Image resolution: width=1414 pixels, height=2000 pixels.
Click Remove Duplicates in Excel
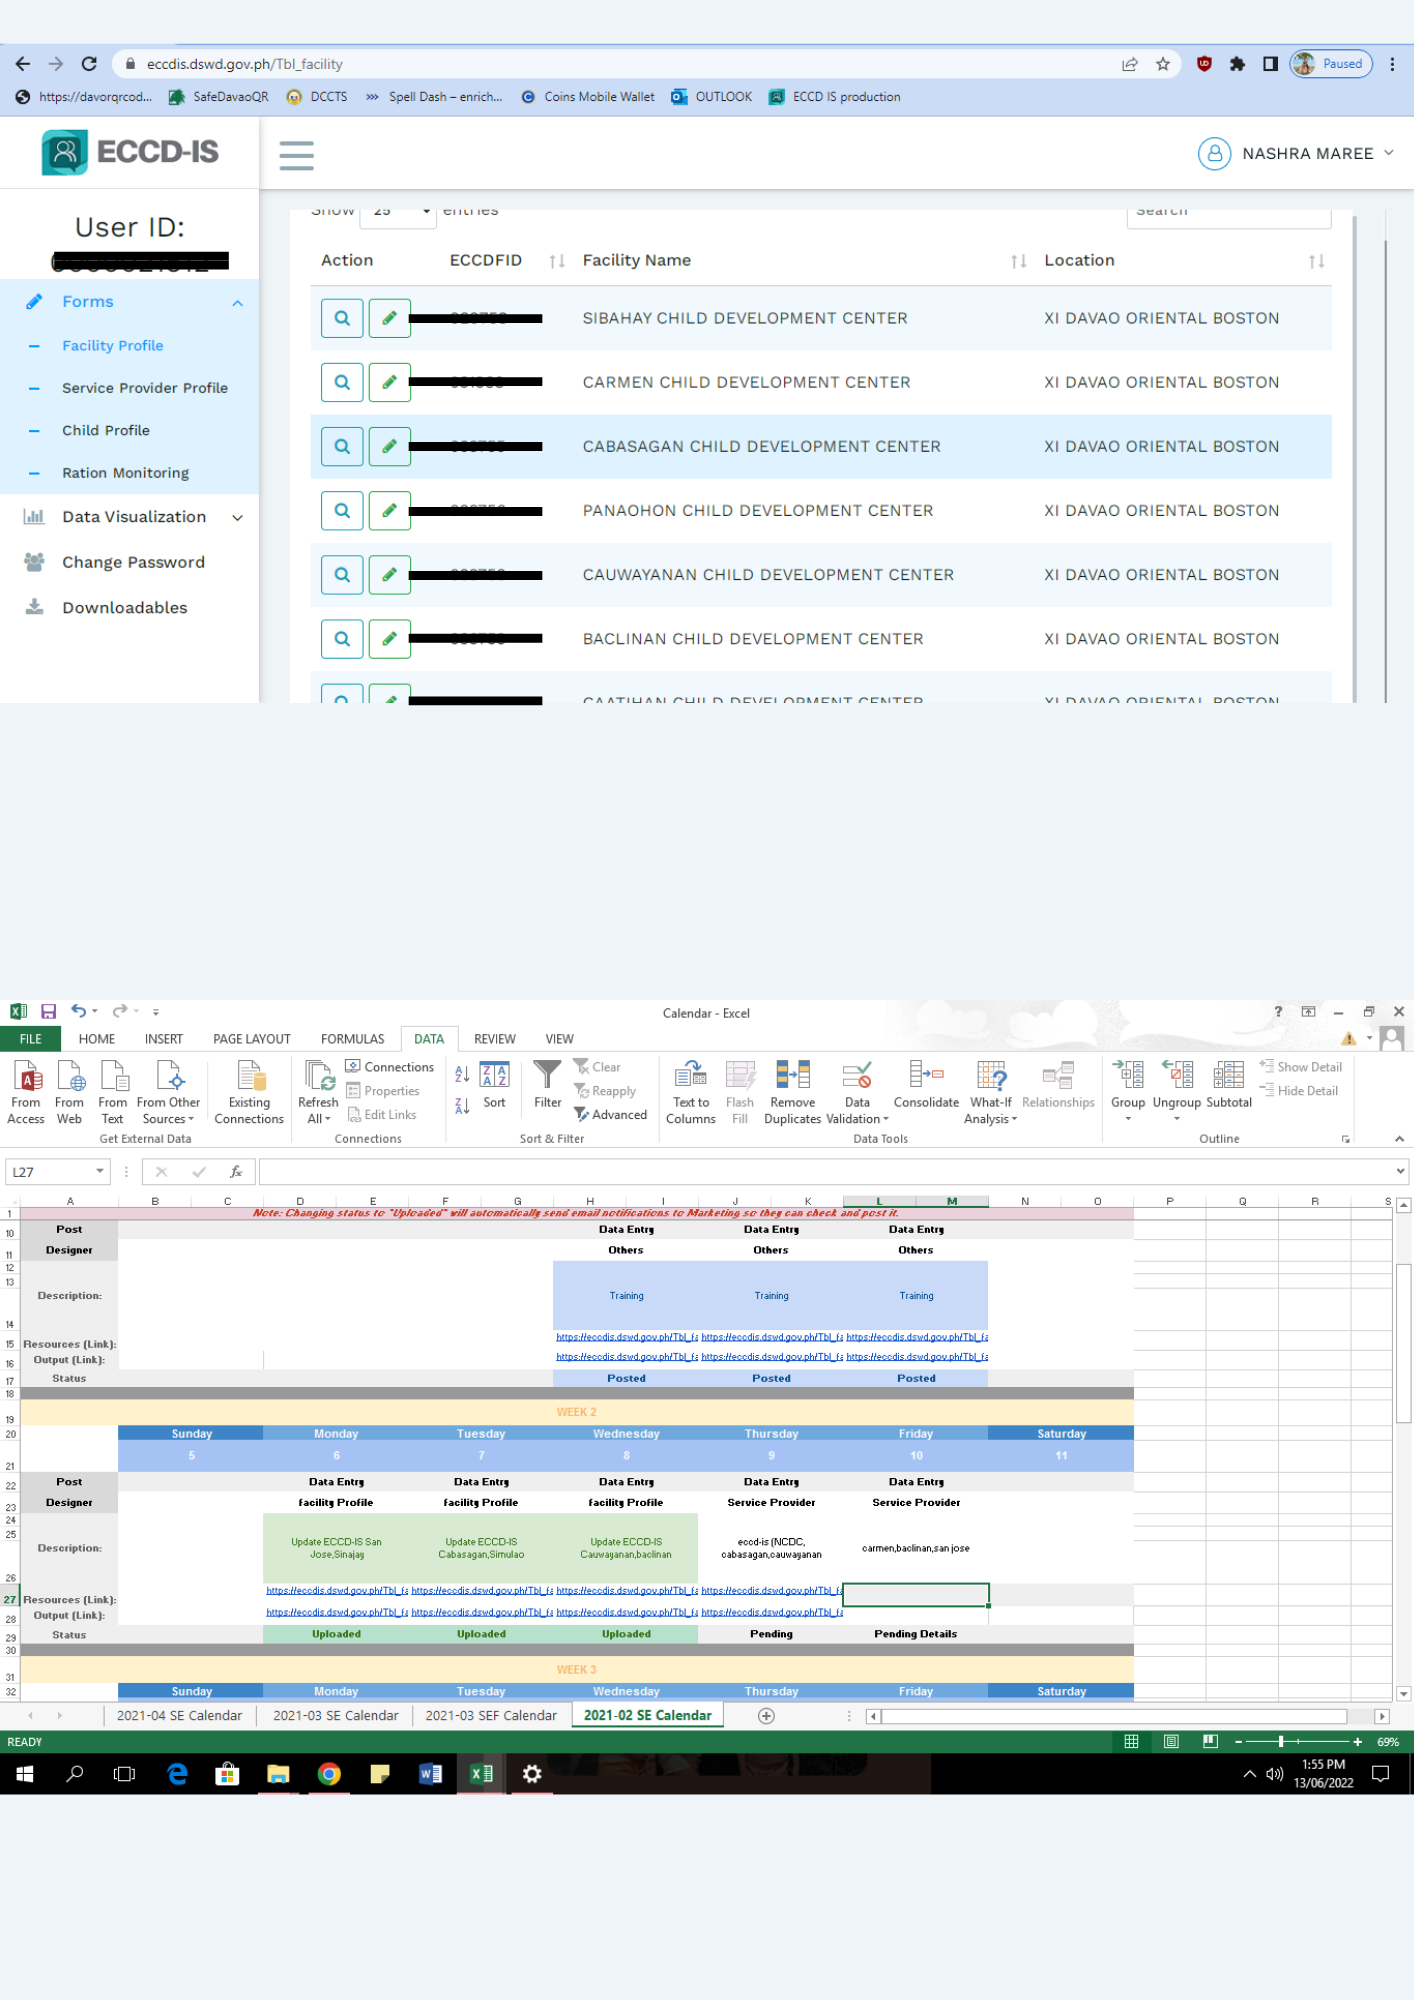793,1093
